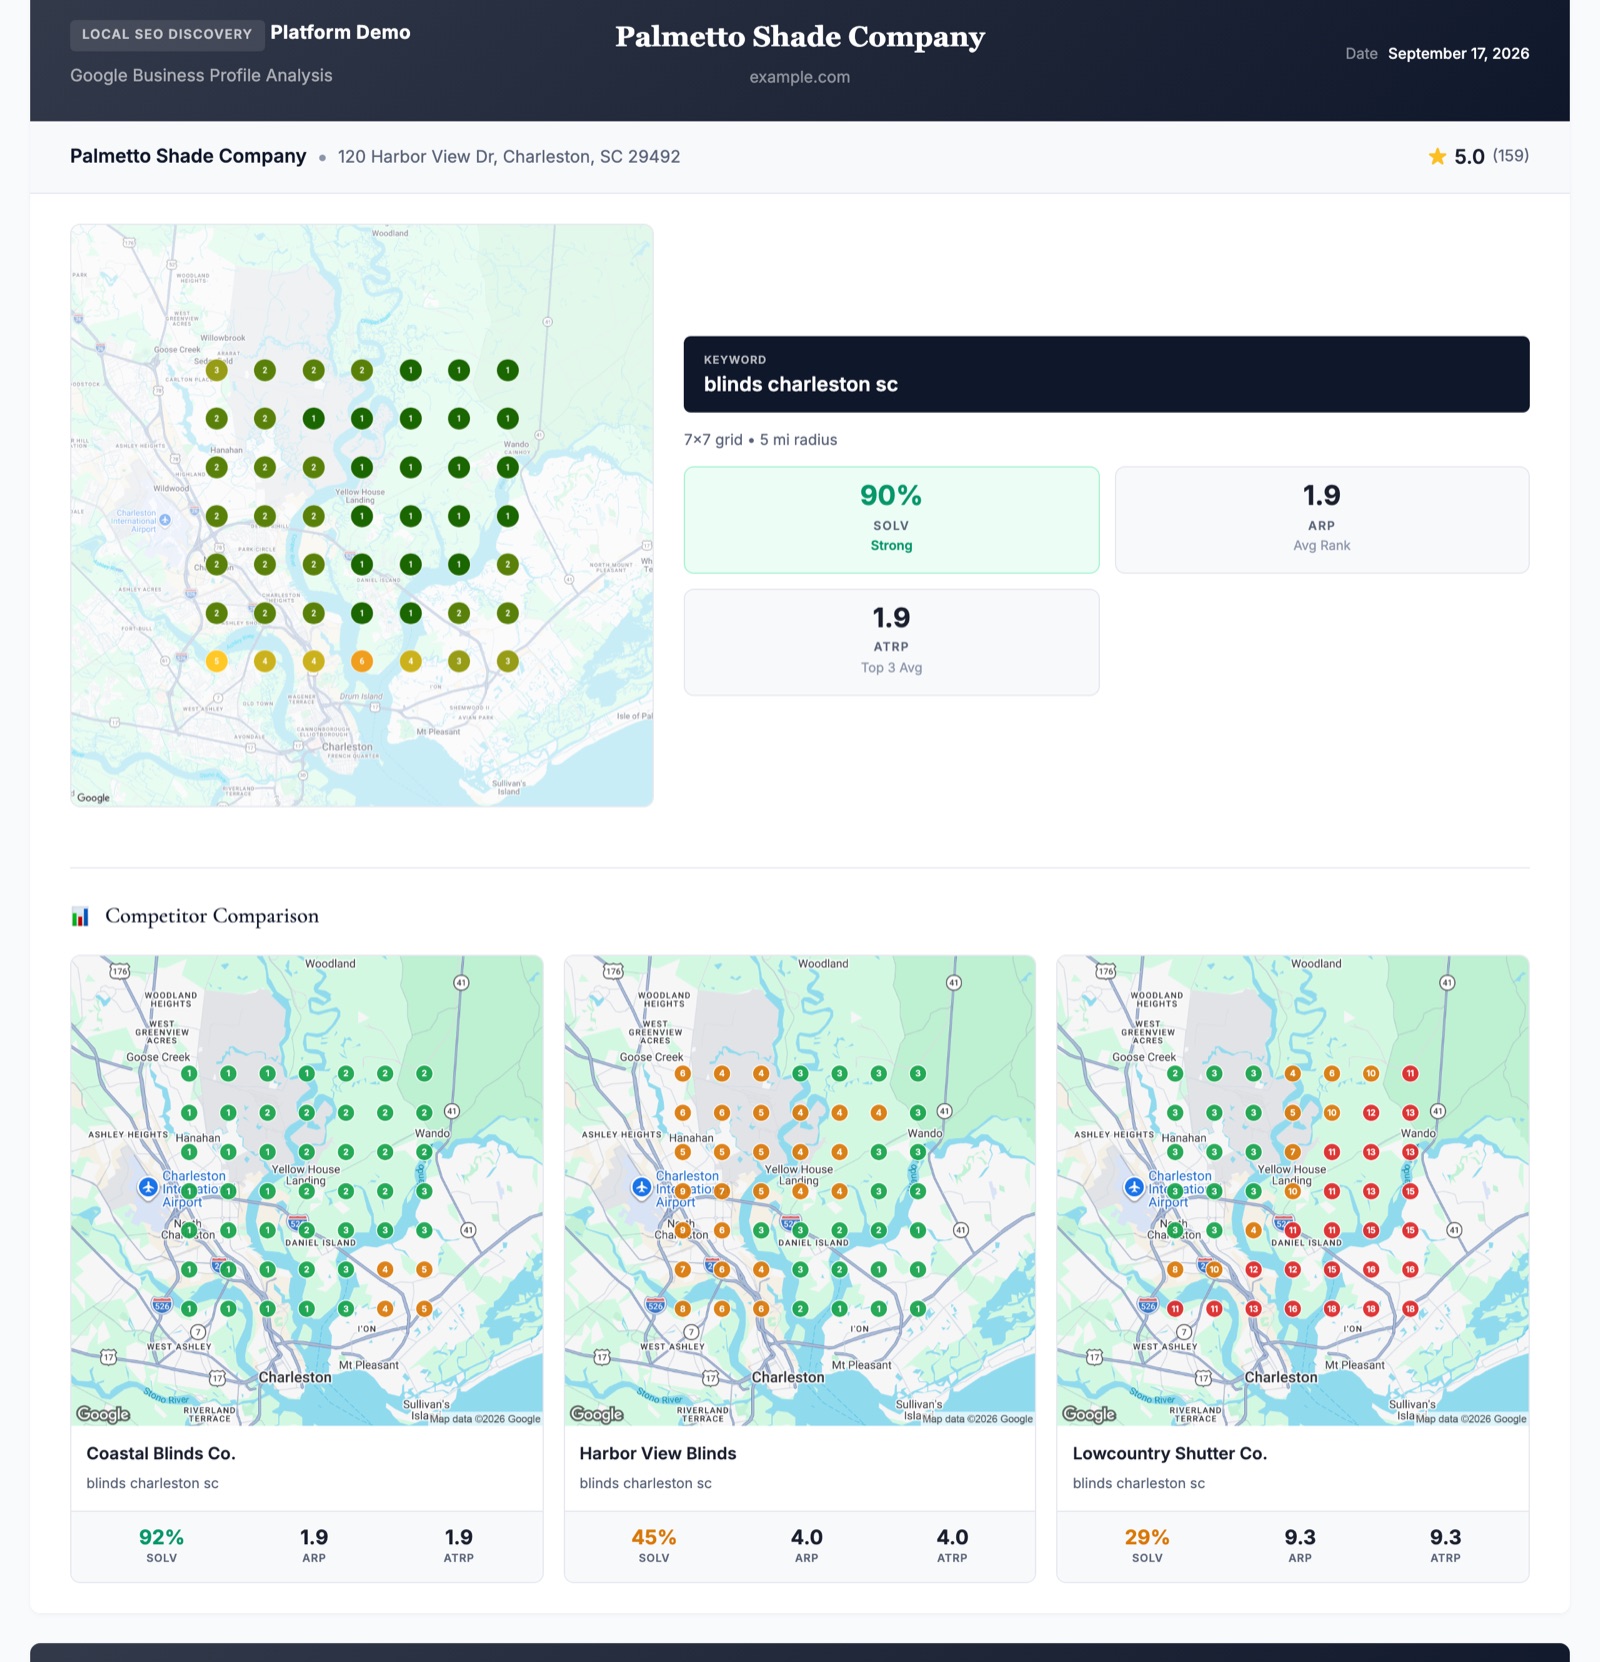Click the airport icon on the Harbor View Blinds map
This screenshot has width=1600, height=1662.
coord(642,1187)
